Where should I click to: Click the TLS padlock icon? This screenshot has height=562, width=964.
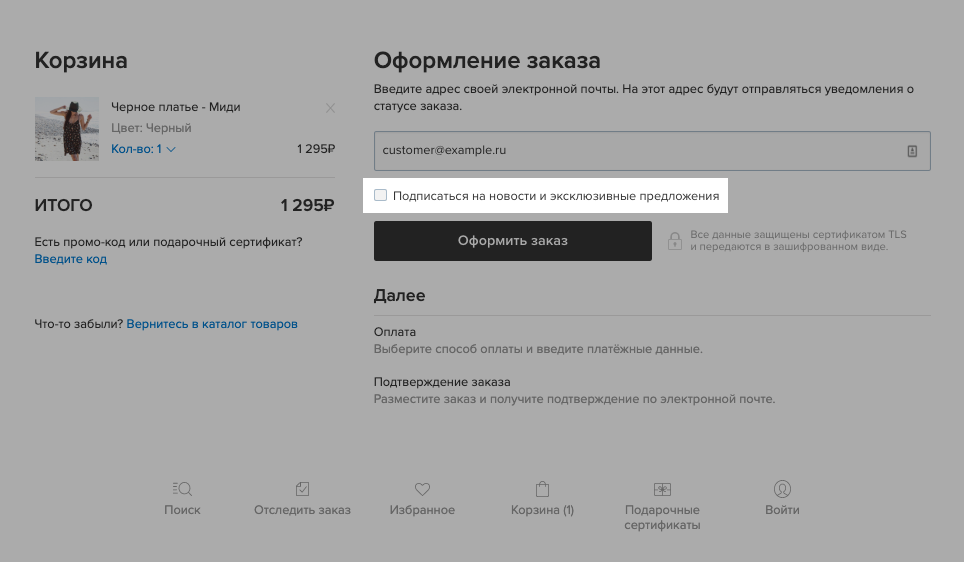[x=674, y=241]
